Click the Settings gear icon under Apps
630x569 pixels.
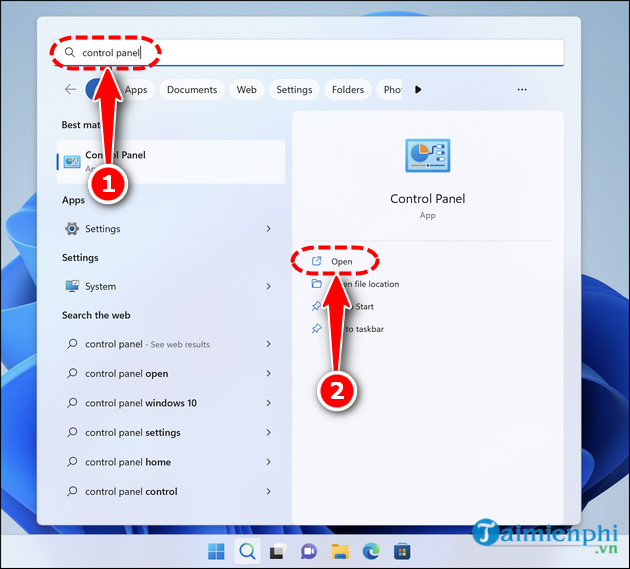click(72, 229)
